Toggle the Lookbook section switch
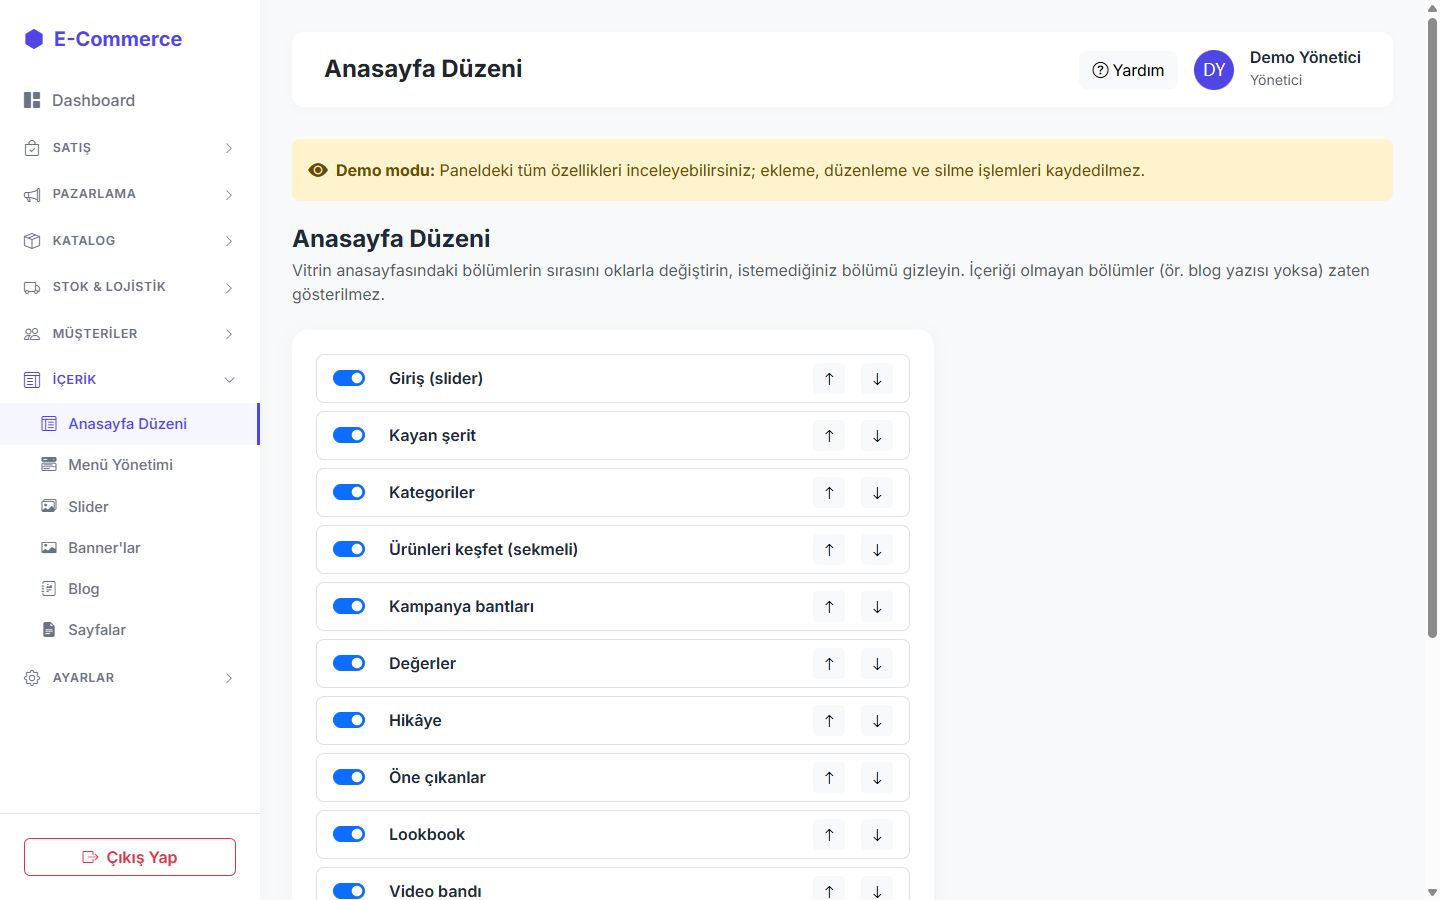The width and height of the screenshot is (1440, 900). (349, 834)
